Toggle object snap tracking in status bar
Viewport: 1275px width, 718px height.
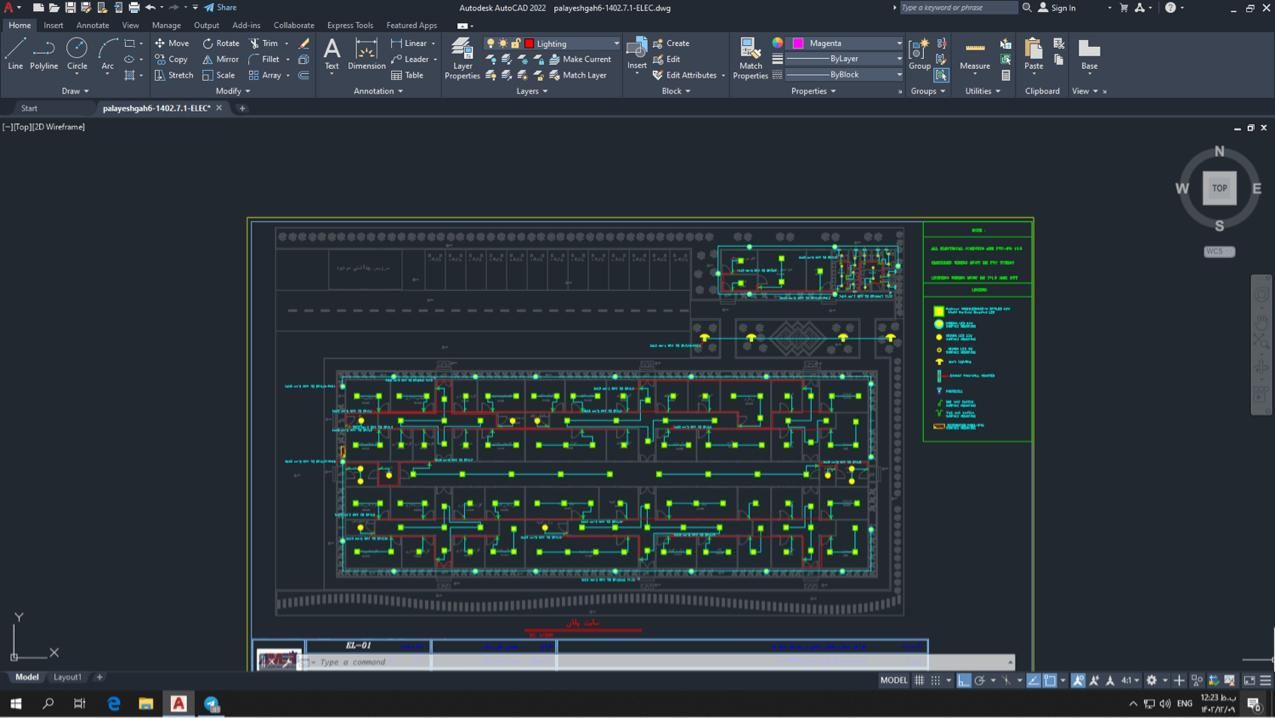(x=1034, y=680)
